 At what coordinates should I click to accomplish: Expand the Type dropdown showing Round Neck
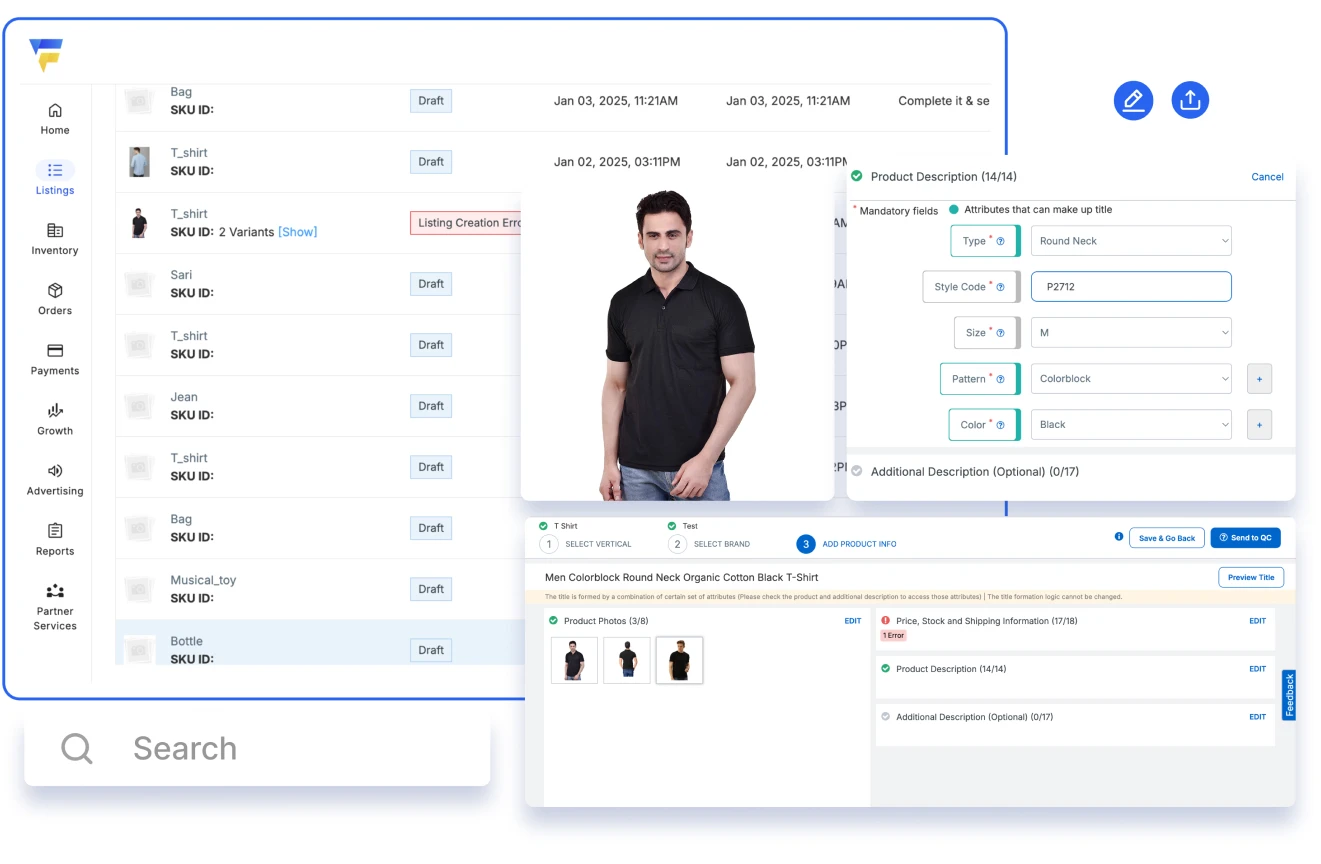click(1130, 241)
